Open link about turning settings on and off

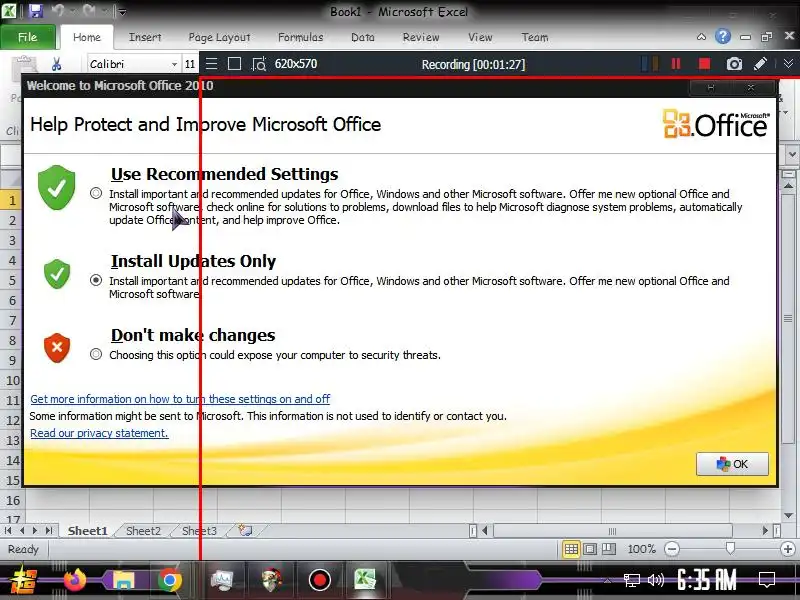pos(180,399)
